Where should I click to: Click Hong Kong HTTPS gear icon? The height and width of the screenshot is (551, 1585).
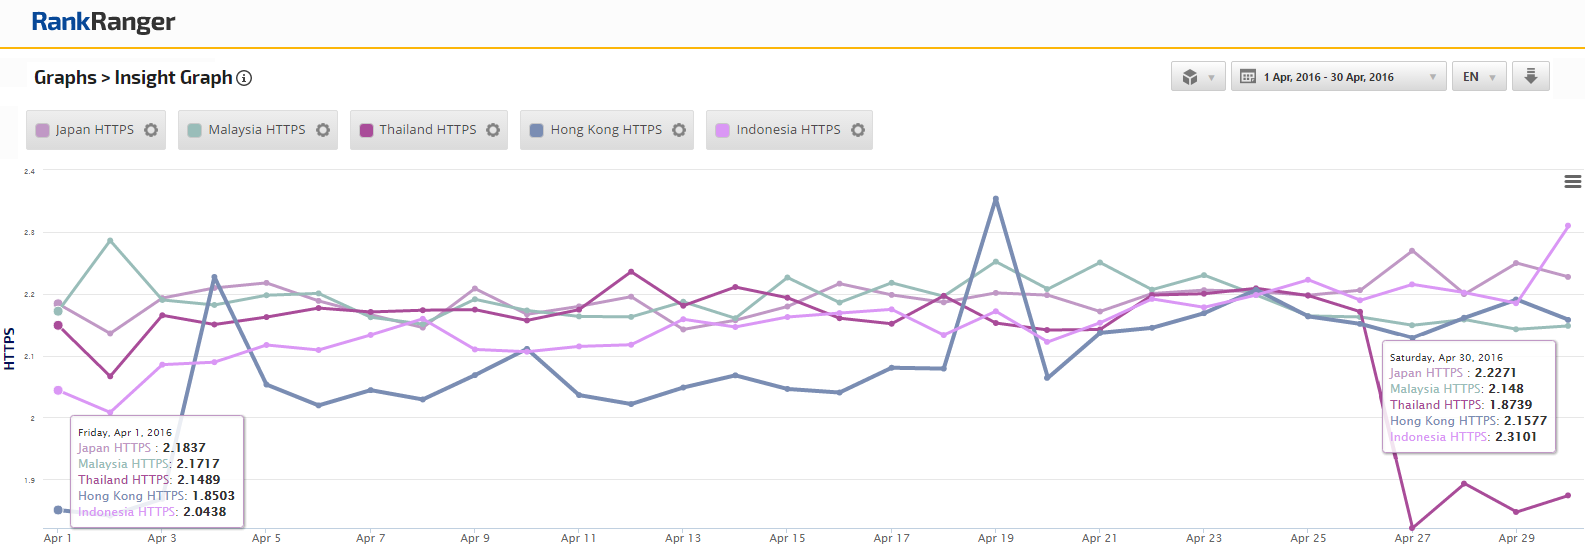(x=679, y=130)
